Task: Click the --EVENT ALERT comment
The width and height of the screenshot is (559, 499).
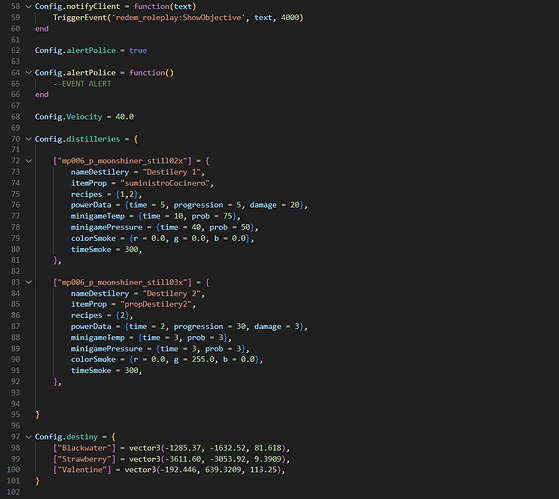Action: click(82, 84)
